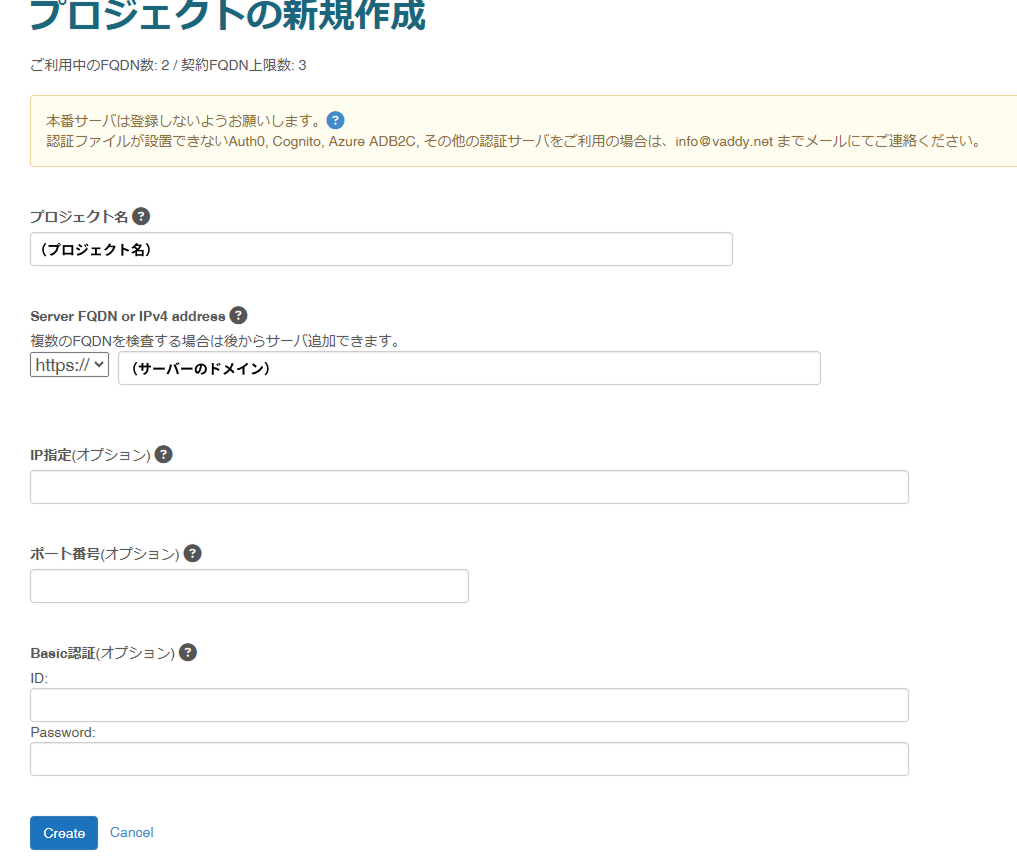Click the サーバーのドメイン input field
The height and width of the screenshot is (856, 1017).
(x=469, y=368)
